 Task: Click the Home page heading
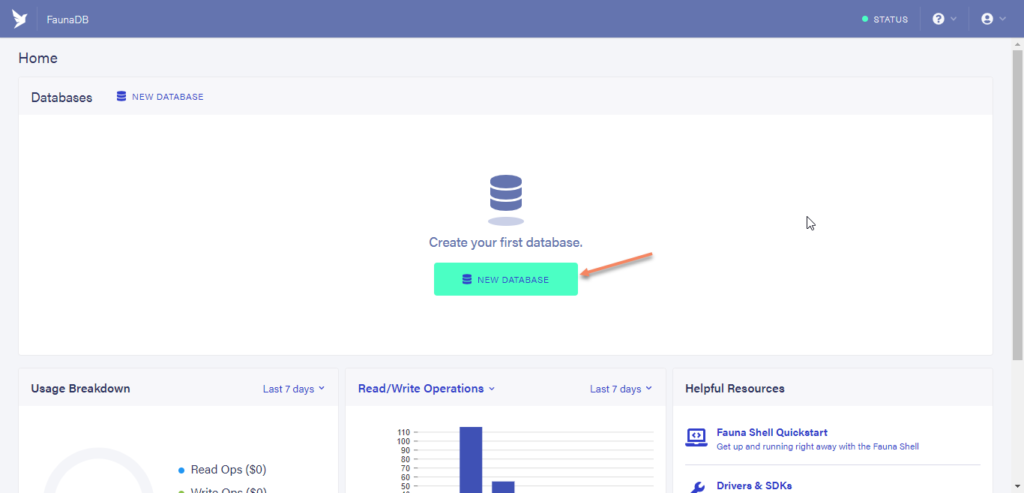[38, 58]
